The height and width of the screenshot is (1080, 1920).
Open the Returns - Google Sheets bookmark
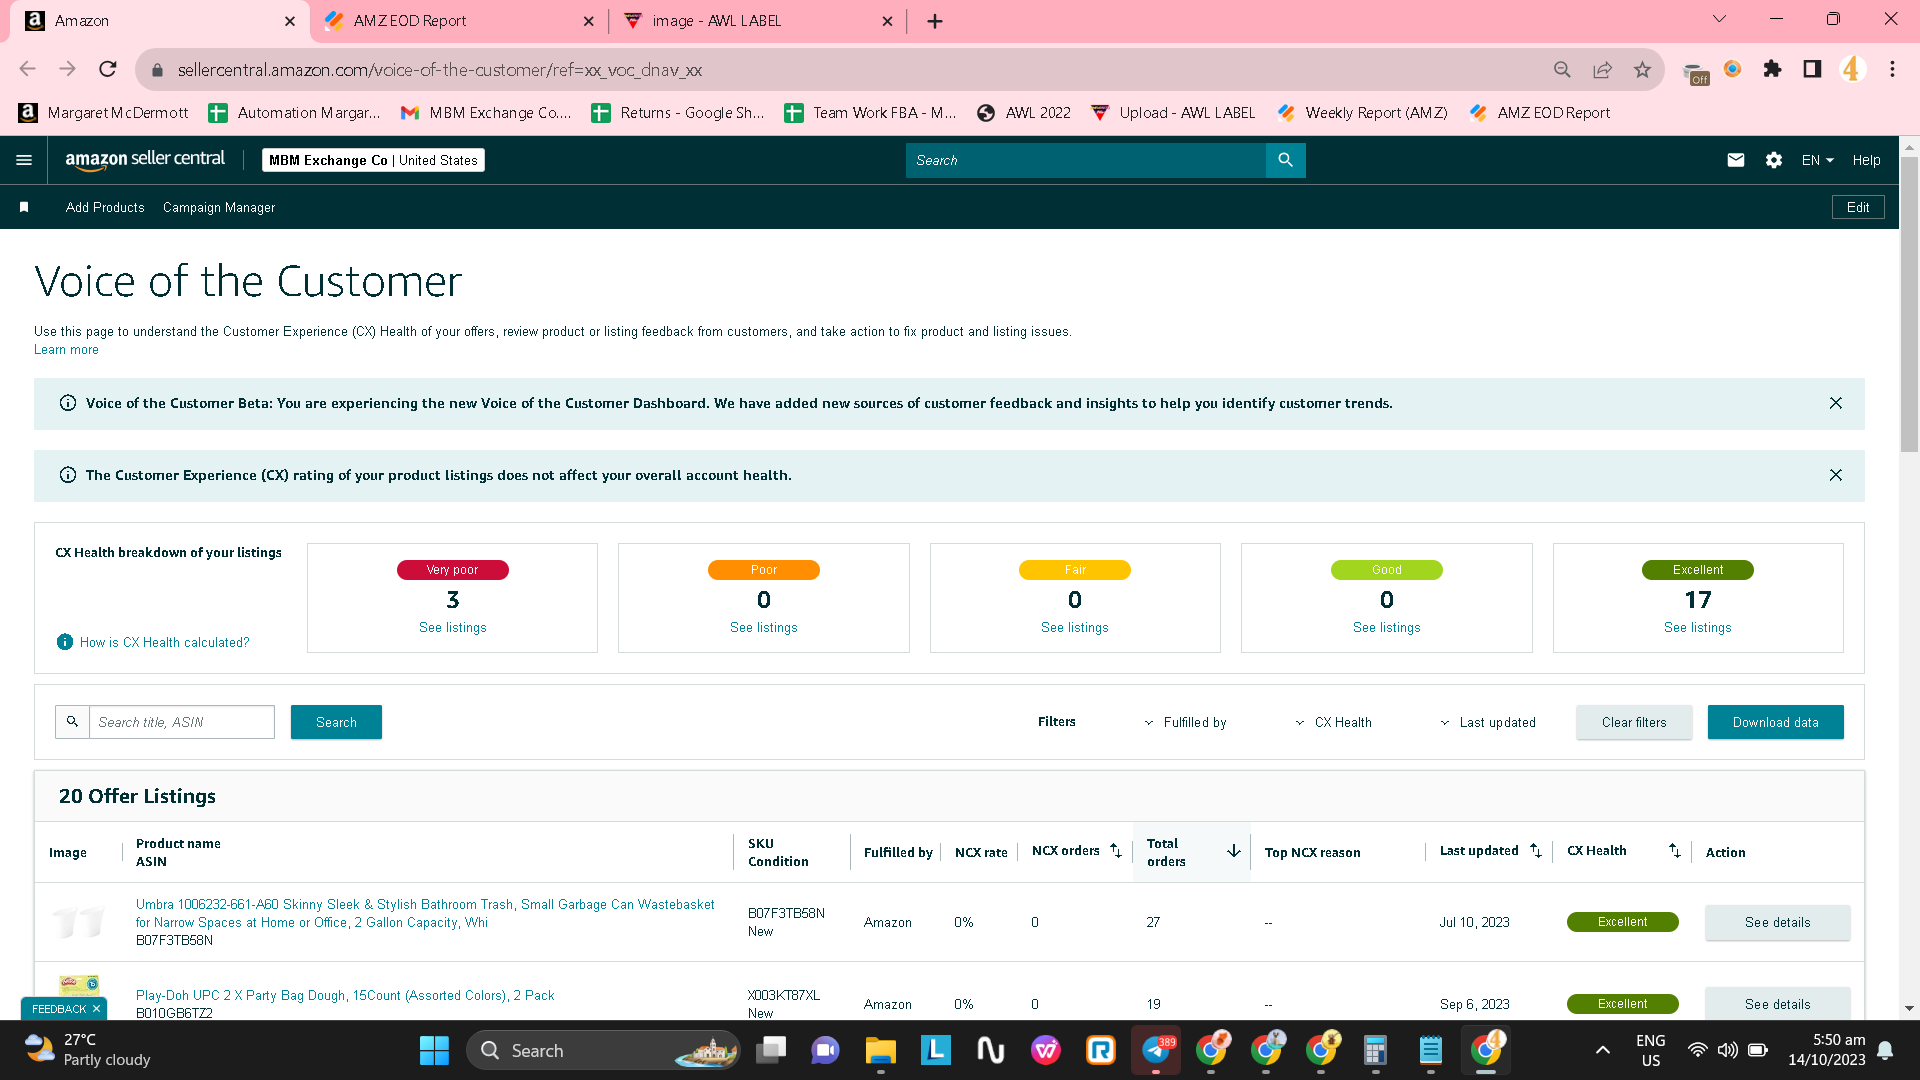678,113
